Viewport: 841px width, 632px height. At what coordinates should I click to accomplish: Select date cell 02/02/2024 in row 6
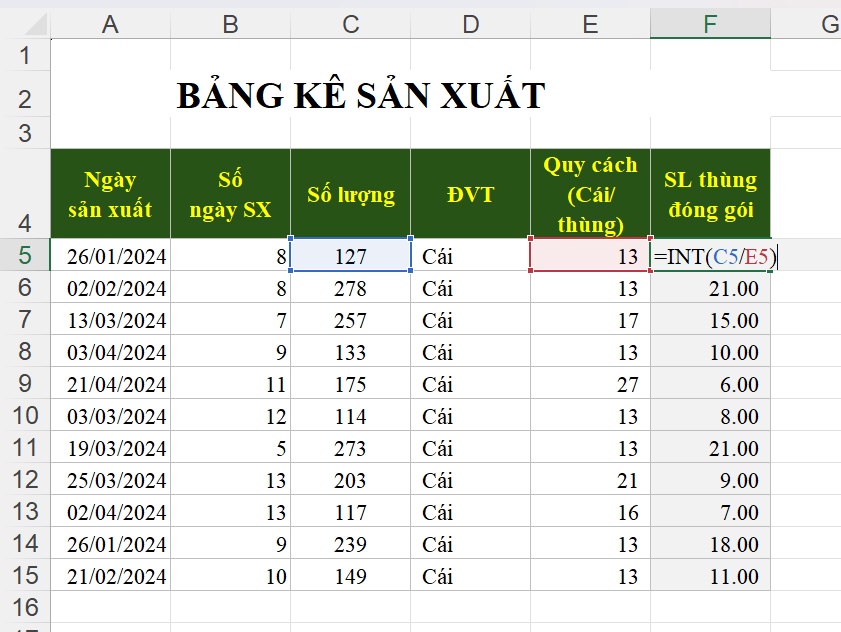[x=110, y=288]
